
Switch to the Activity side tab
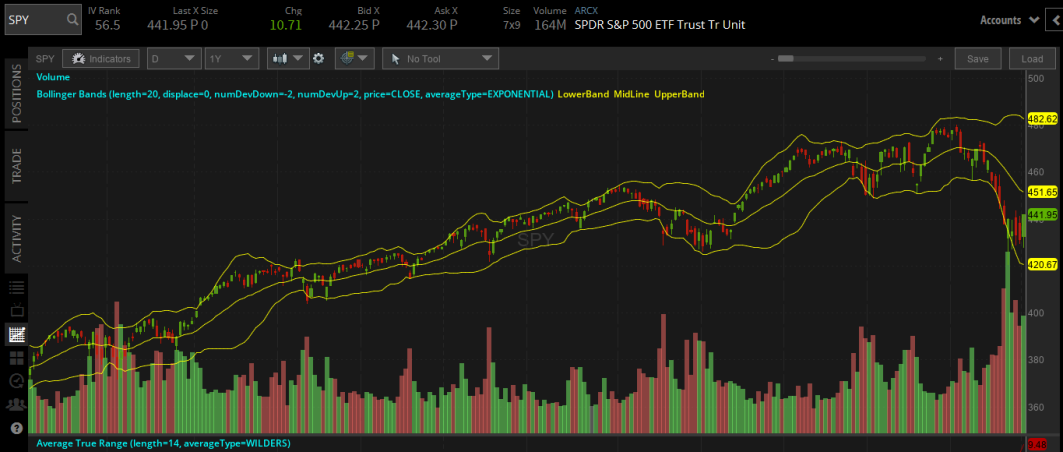(16, 238)
